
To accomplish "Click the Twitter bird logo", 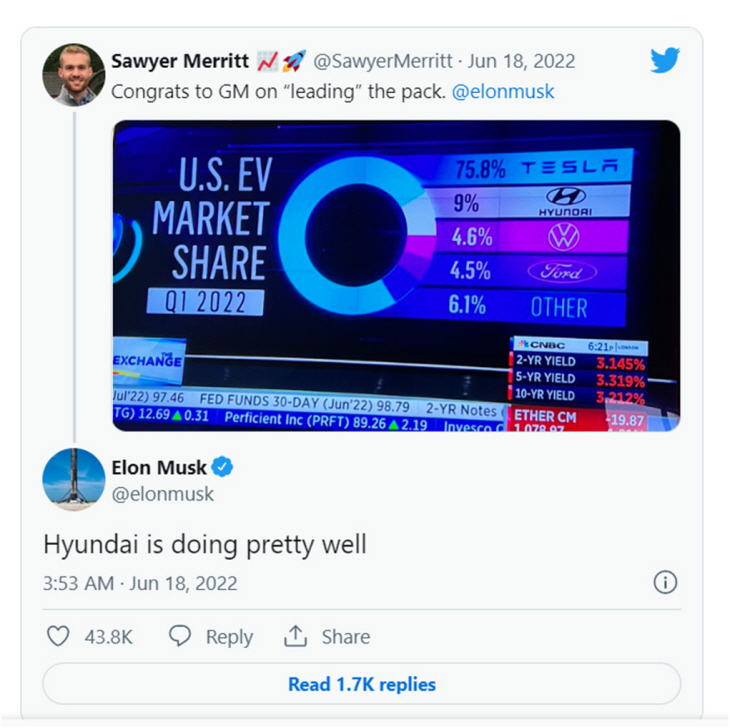I will tap(665, 61).
